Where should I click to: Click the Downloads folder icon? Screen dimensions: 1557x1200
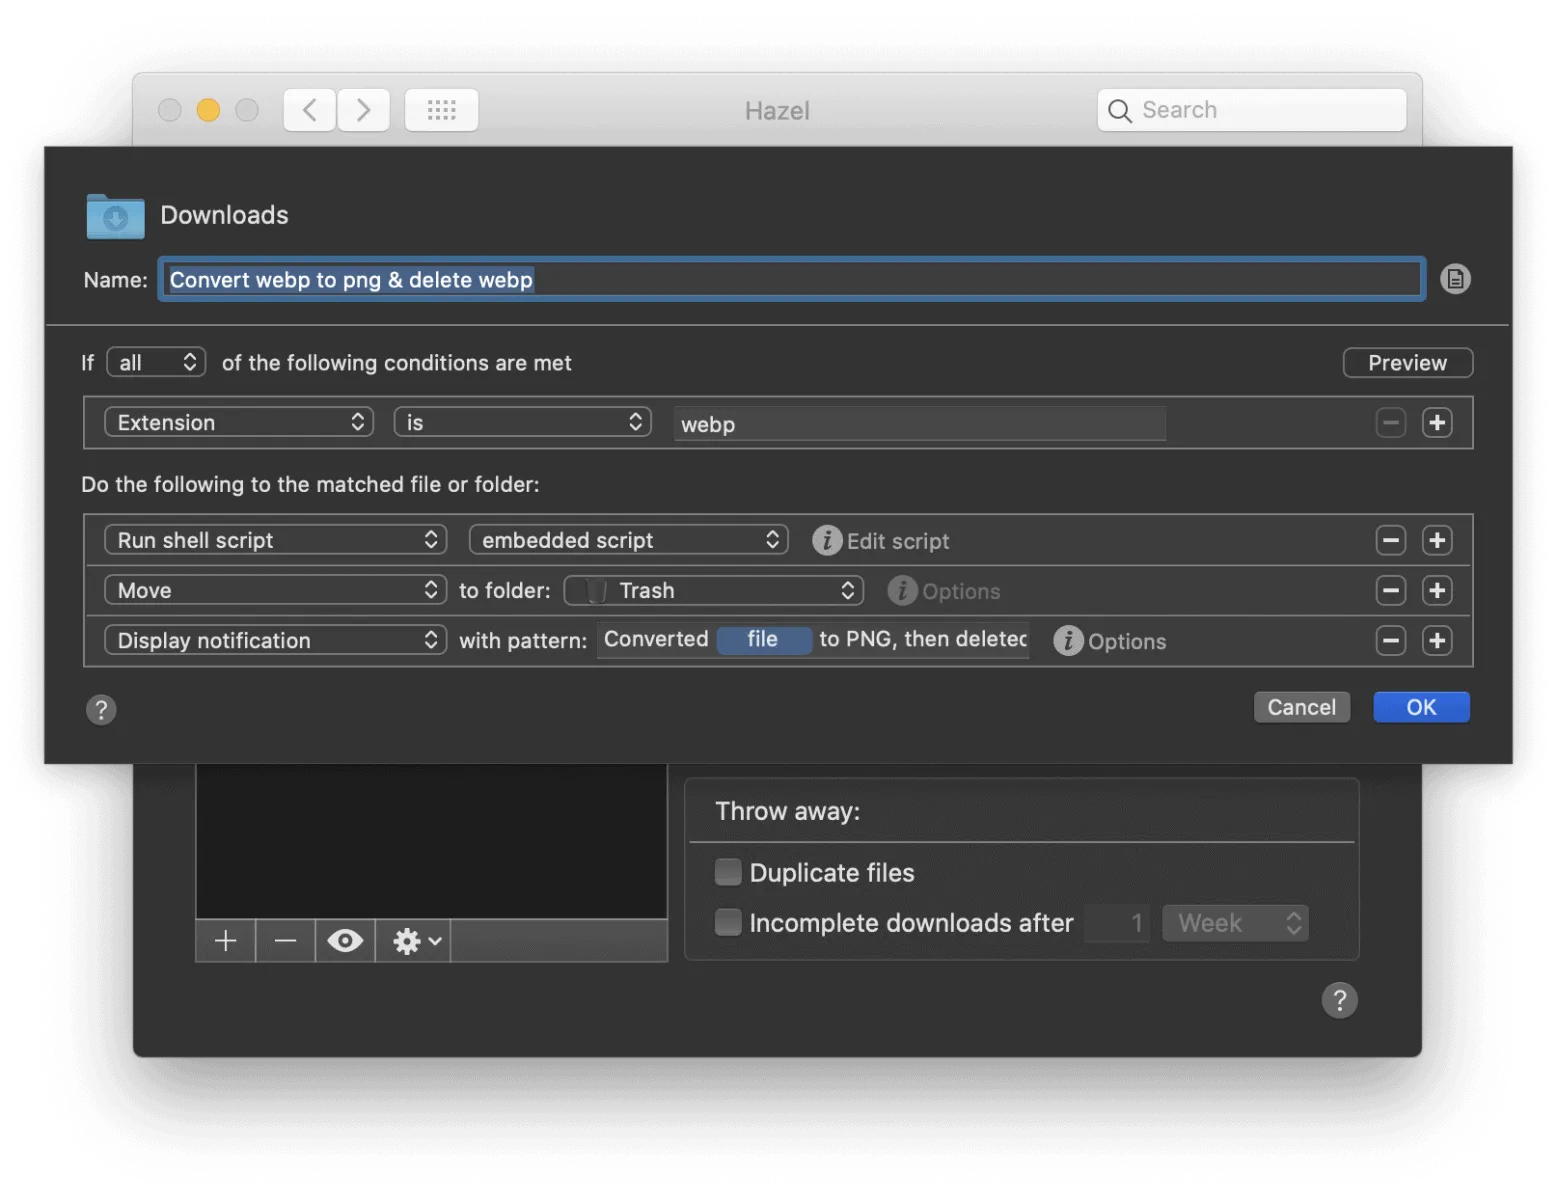(114, 215)
